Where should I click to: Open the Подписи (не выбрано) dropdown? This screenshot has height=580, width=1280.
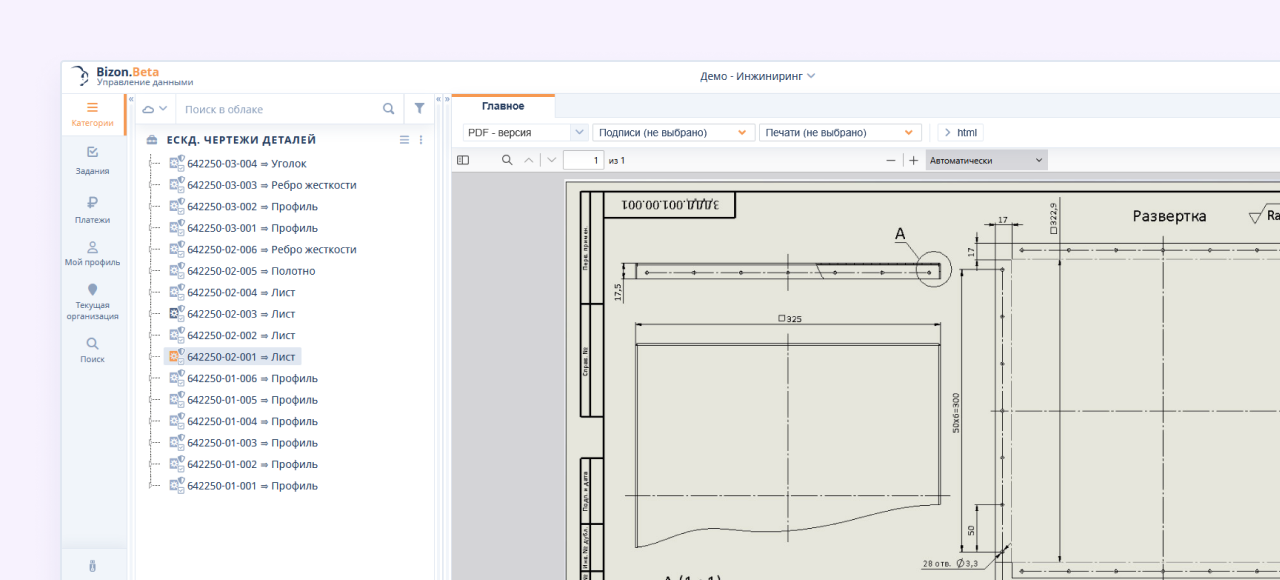pos(673,132)
